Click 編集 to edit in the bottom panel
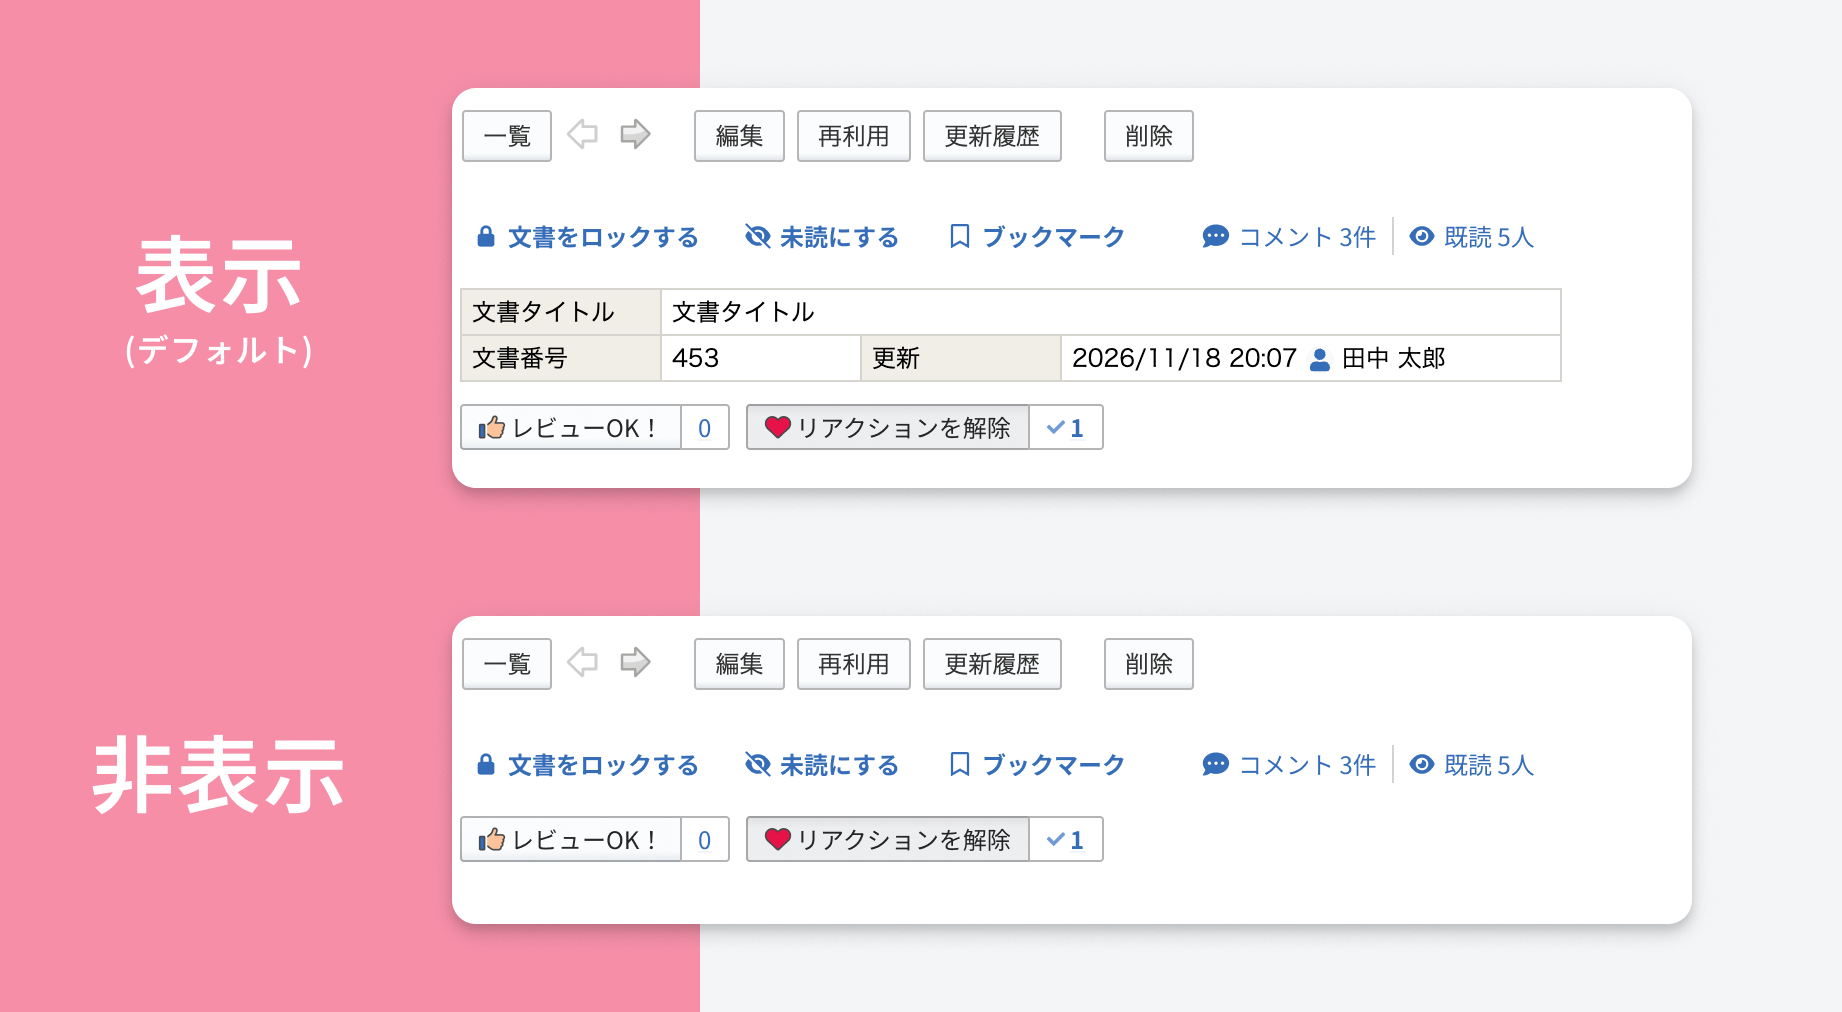 pyautogui.click(x=739, y=664)
